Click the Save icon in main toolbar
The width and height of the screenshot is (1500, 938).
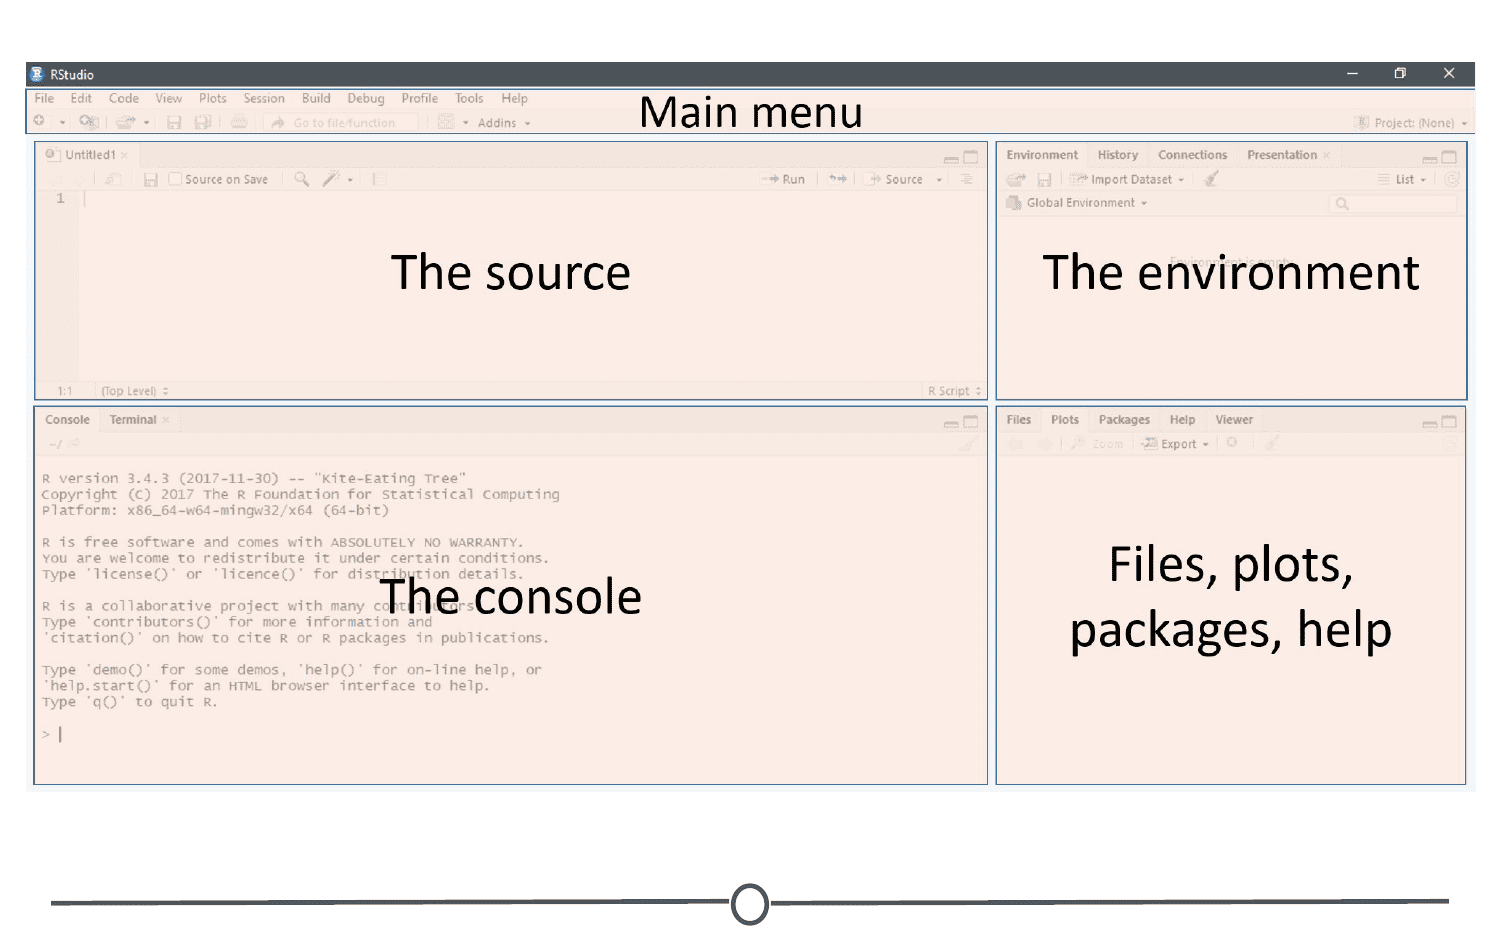point(174,122)
